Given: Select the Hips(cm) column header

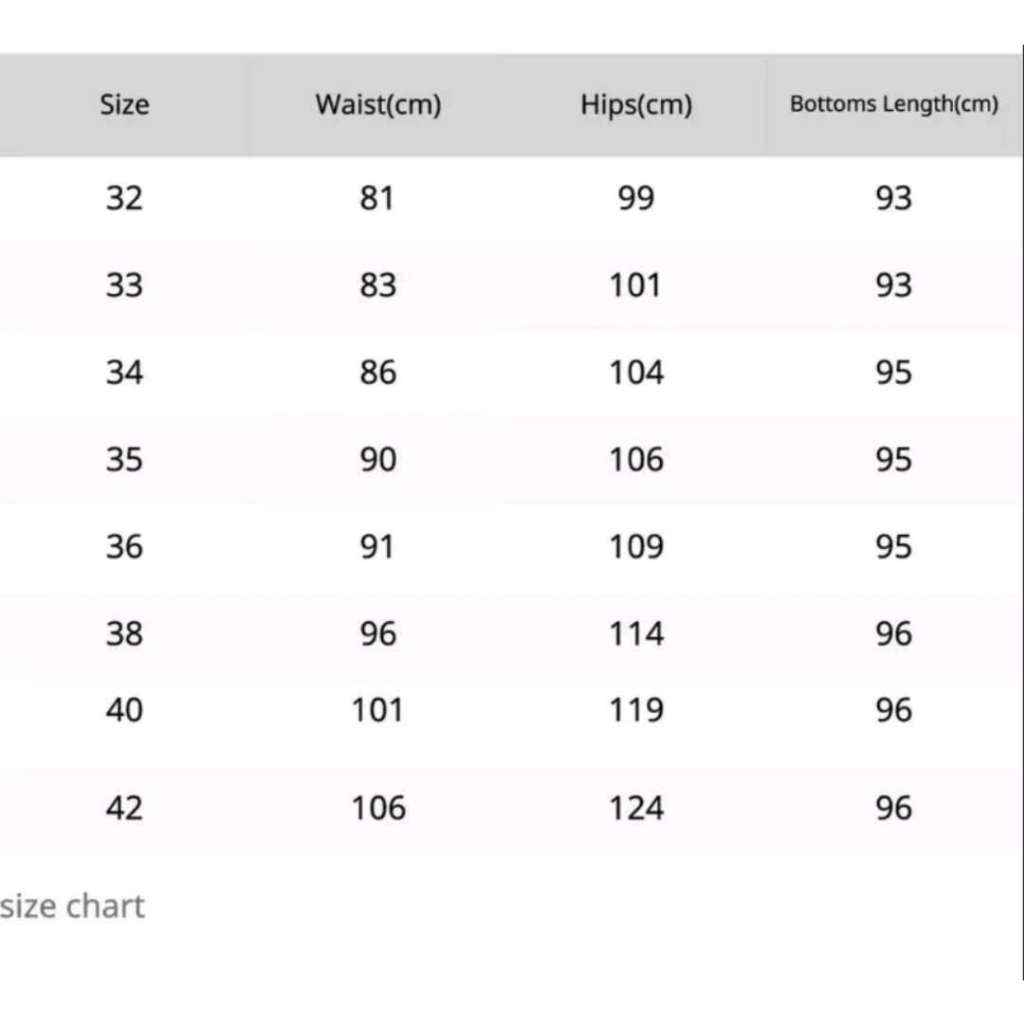Looking at the screenshot, I should click(x=636, y=104).
